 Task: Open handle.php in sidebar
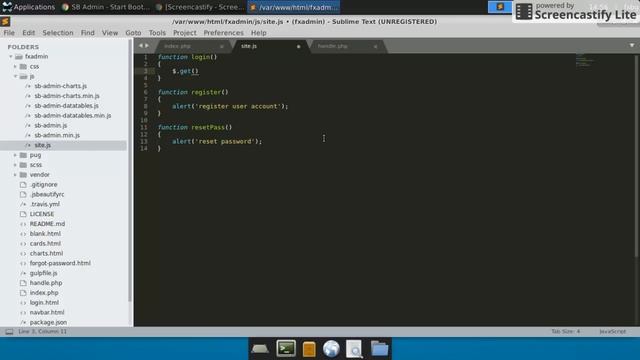pos(46,283)
